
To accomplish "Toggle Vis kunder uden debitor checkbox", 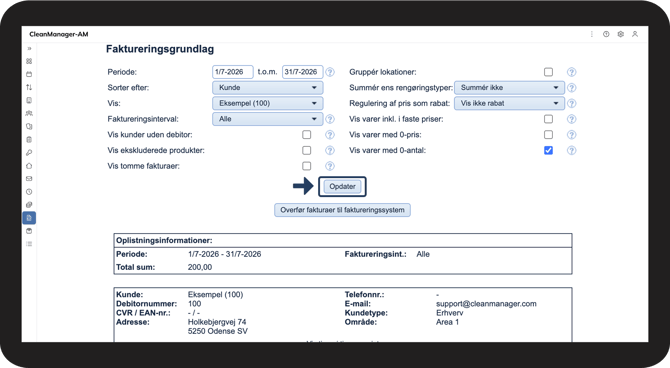I will coord(306,135).
